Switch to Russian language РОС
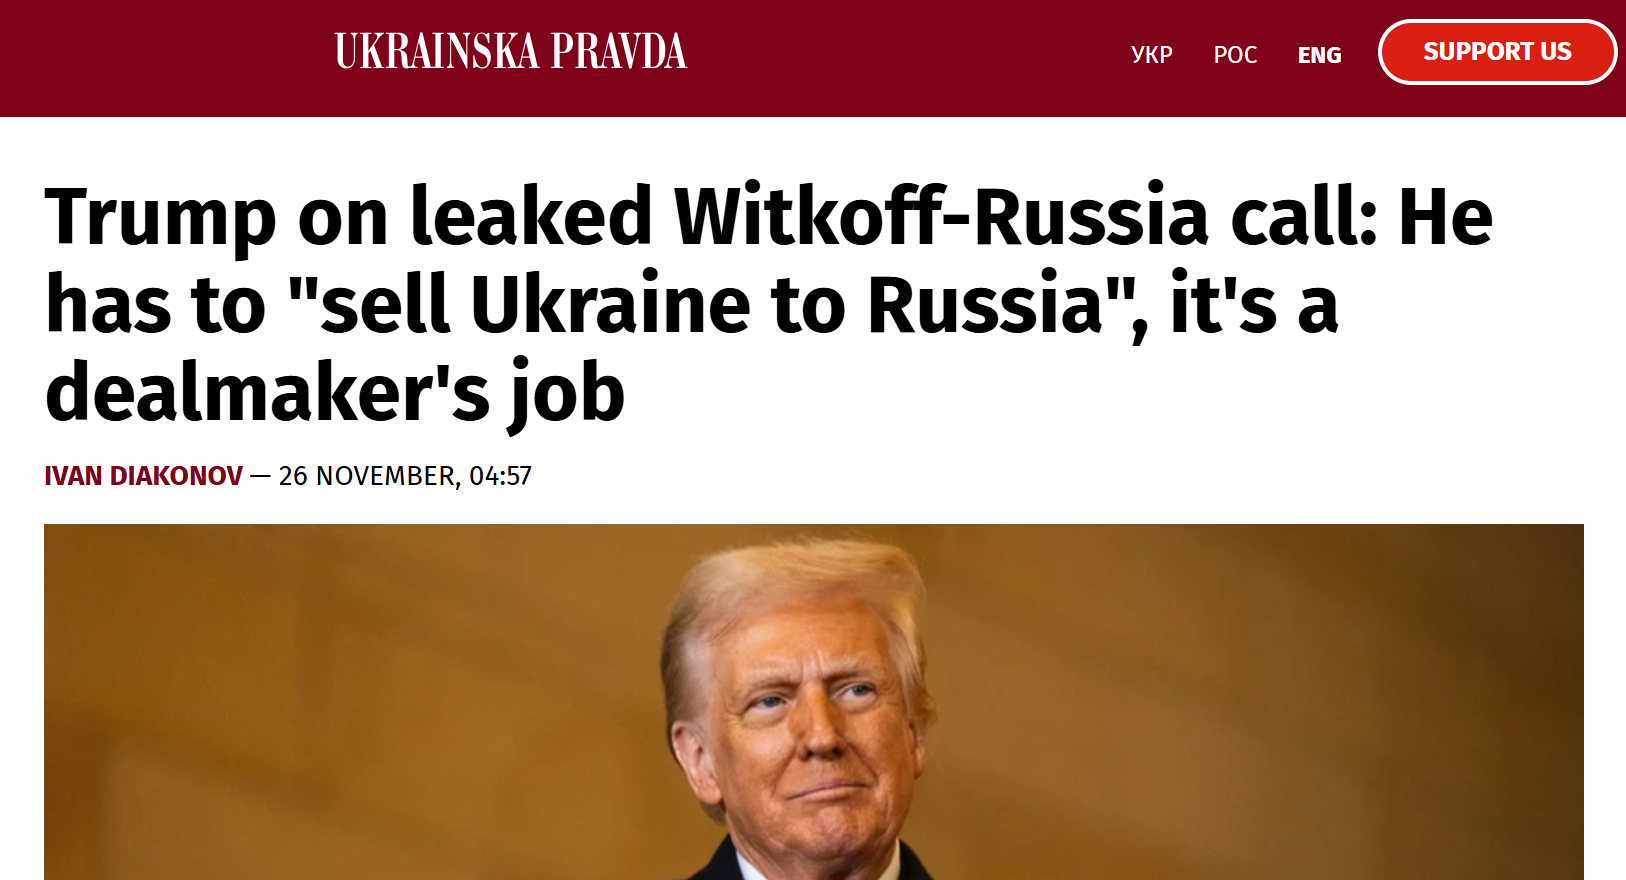This screenshot has height=880, width=1626. (1235, 55)
